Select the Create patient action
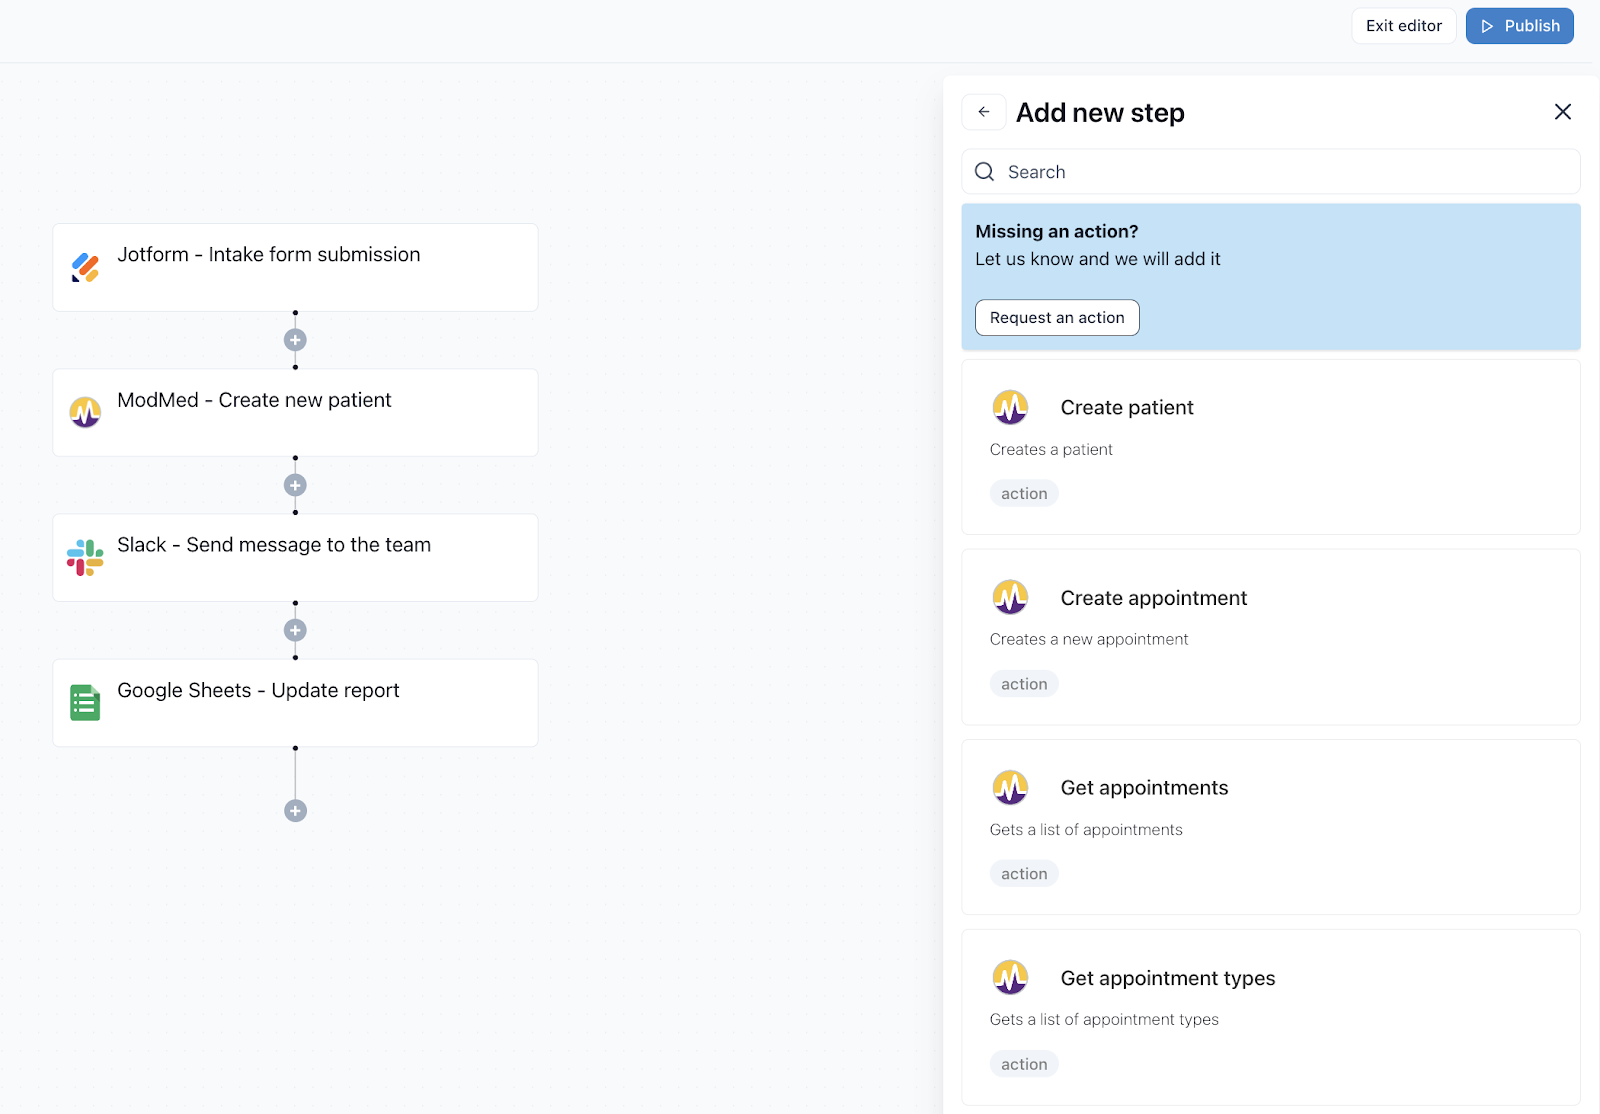This screenshot has width=1600, height=1114. pos(1271,447)
